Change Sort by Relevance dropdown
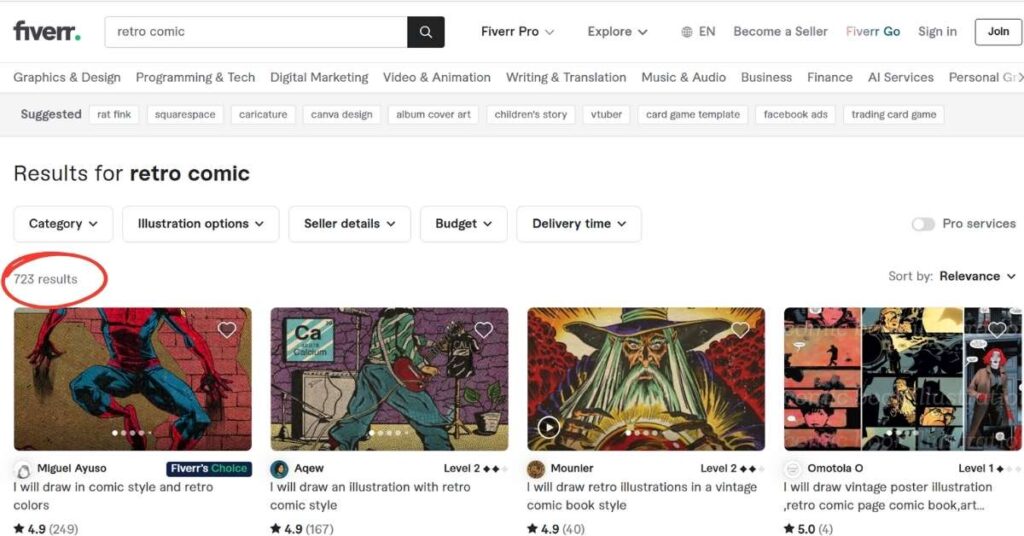 tap(977, 276)
